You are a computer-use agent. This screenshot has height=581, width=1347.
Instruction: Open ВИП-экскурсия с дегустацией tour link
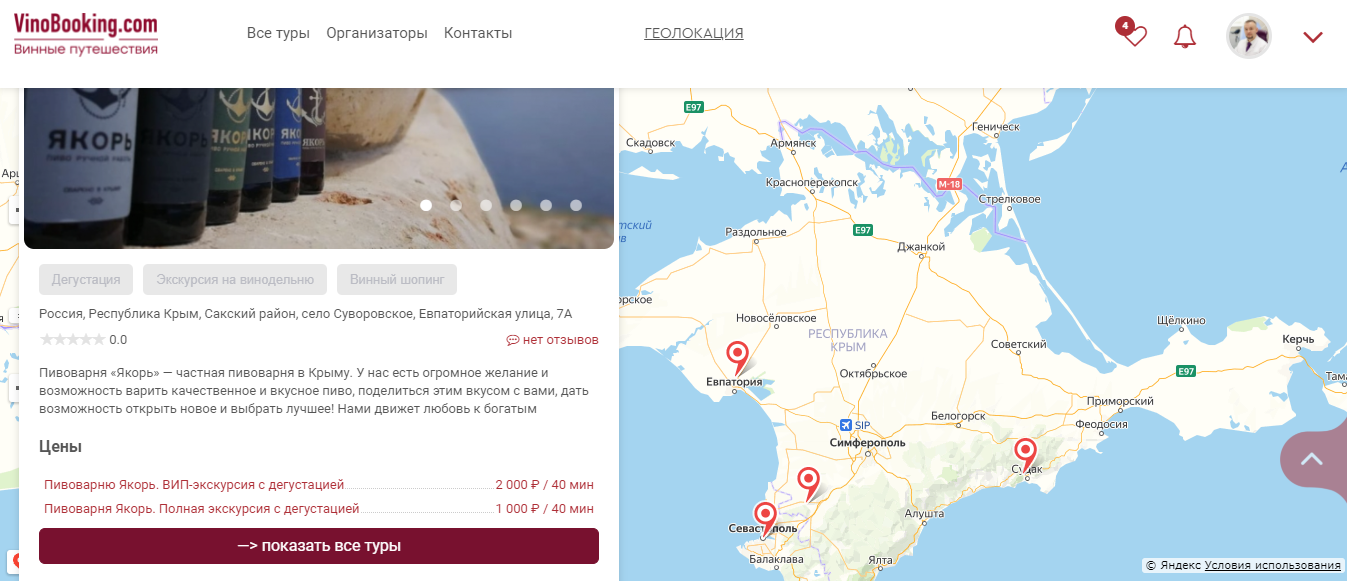pyautogui.click(x=194, y=485)
